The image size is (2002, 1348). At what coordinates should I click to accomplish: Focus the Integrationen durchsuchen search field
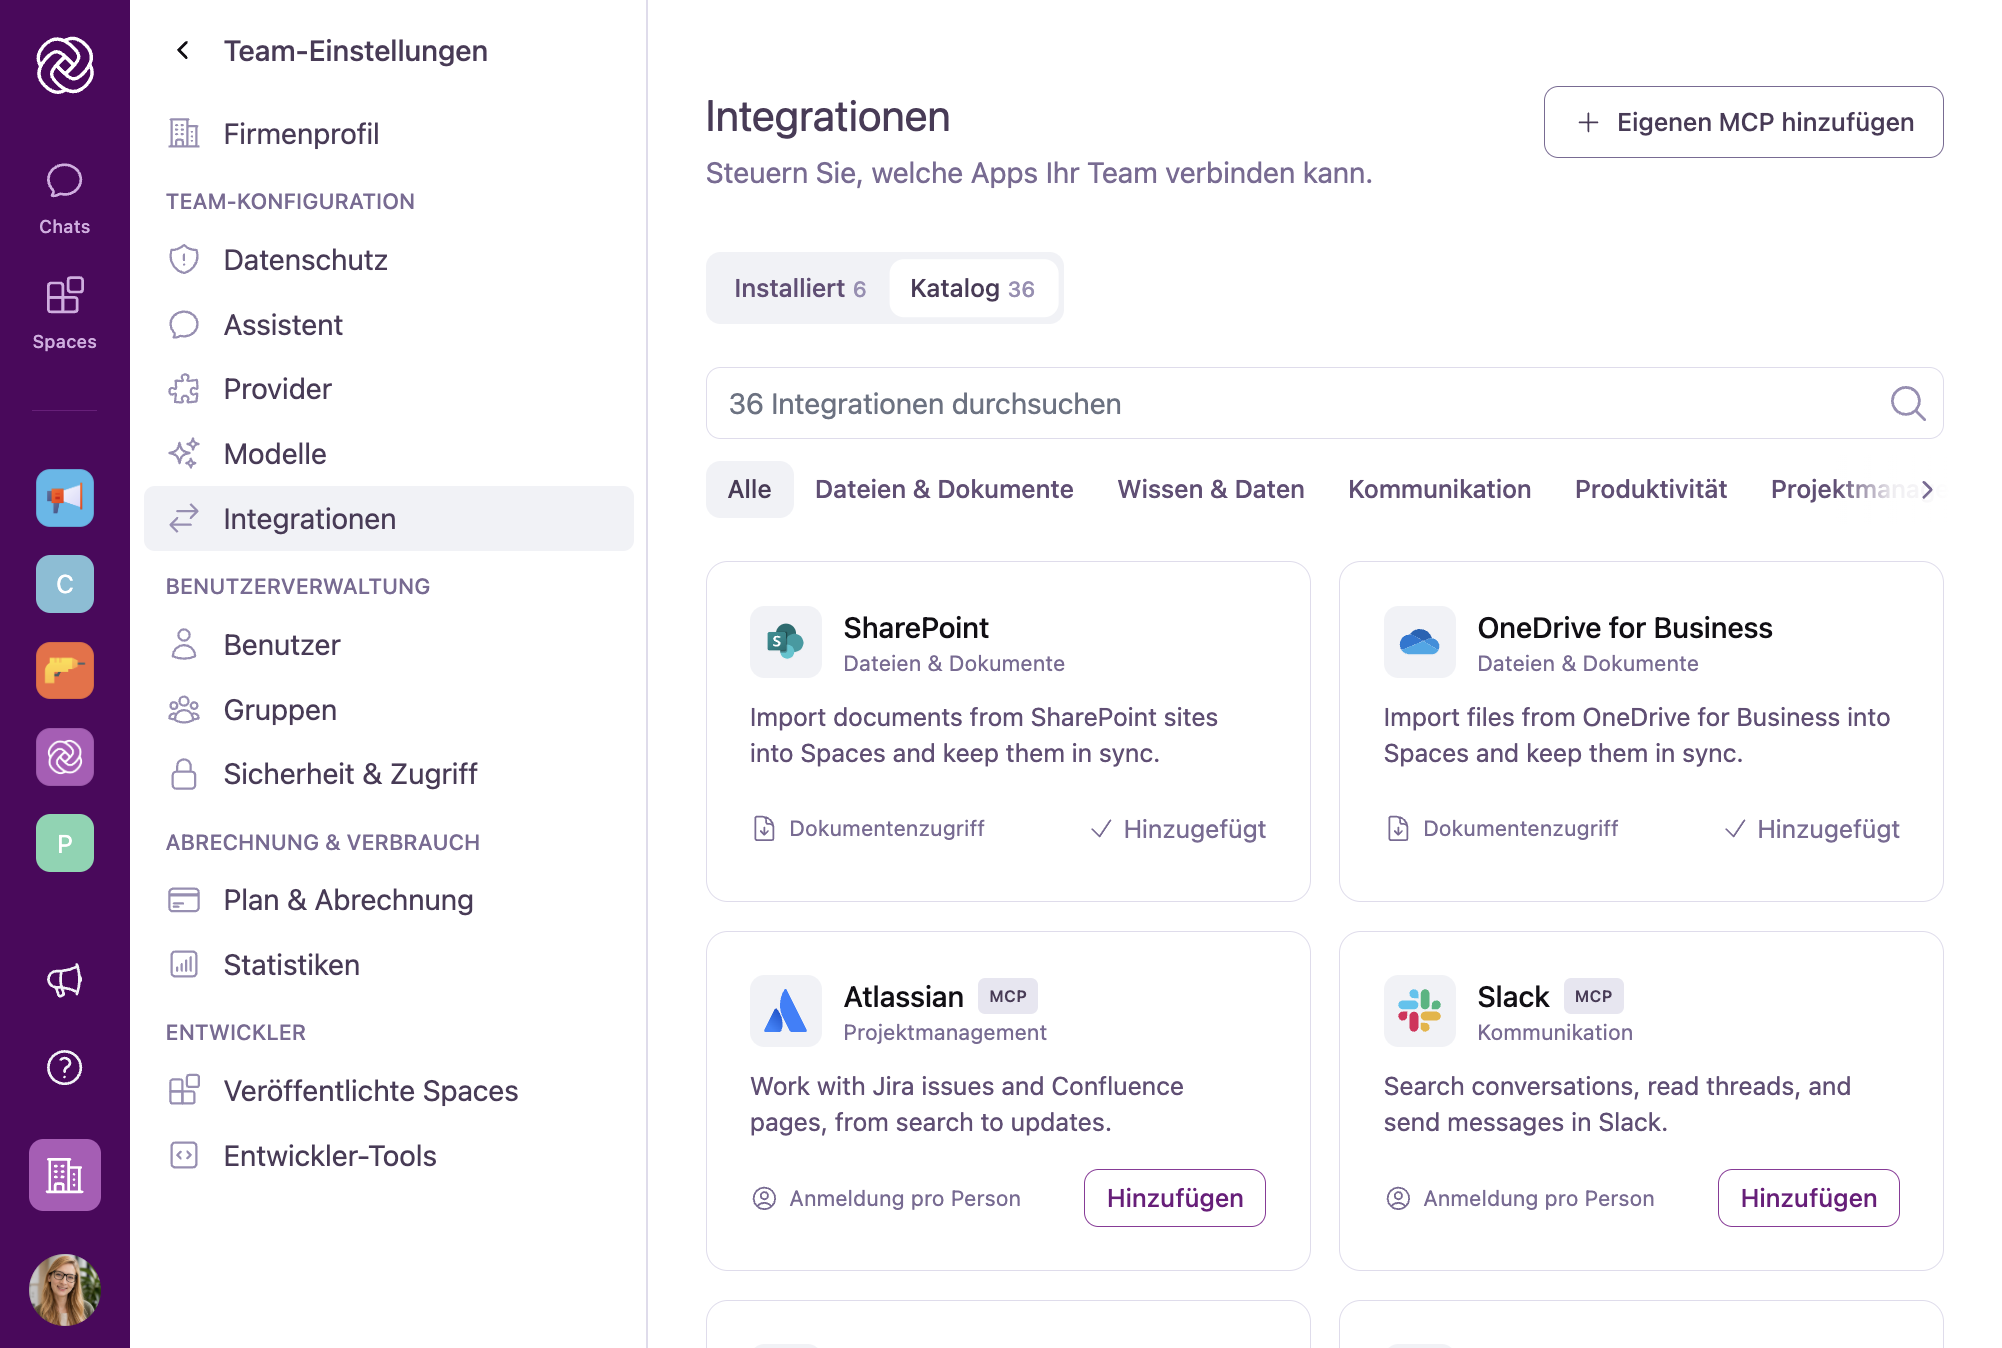point(1325,404)
